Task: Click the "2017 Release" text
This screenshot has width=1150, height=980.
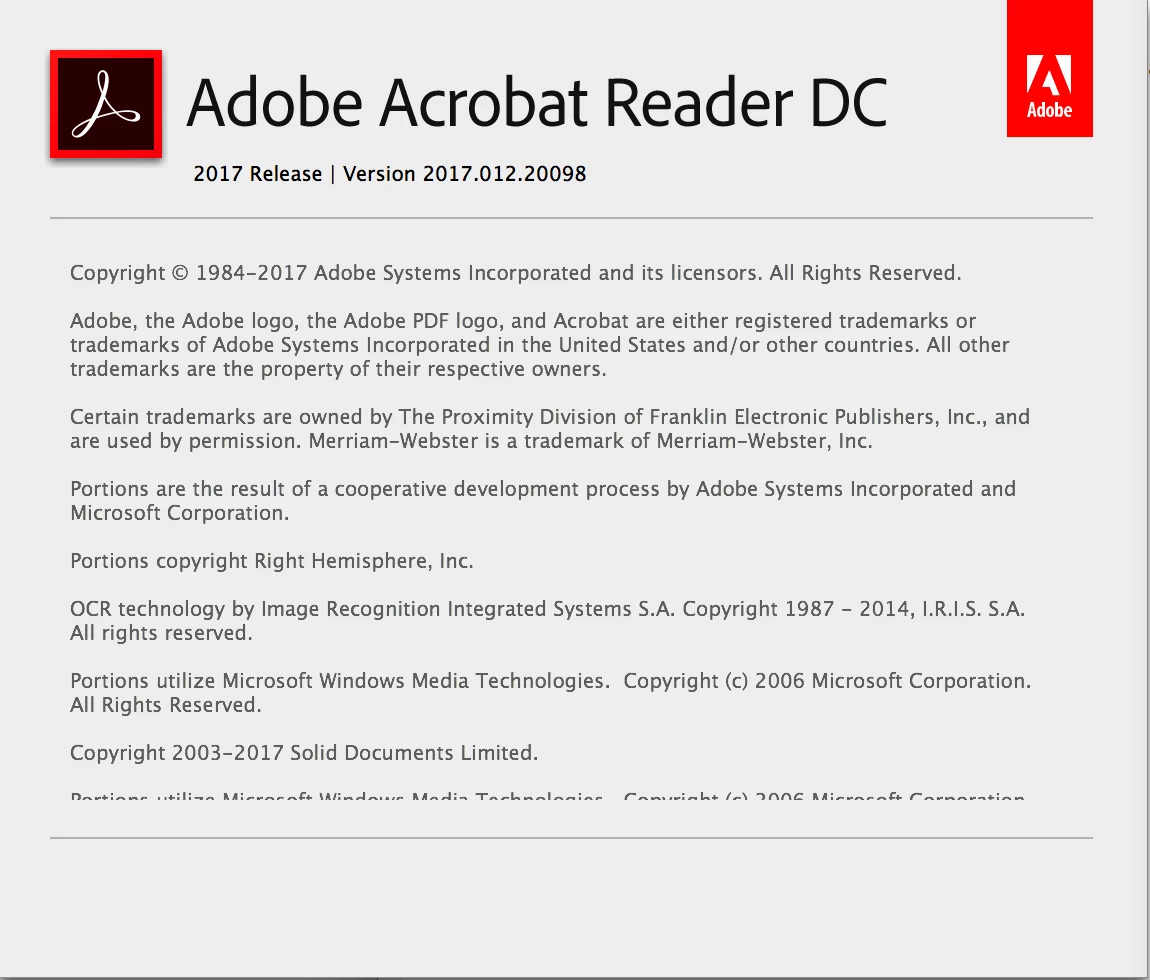Action: (257, 174)
